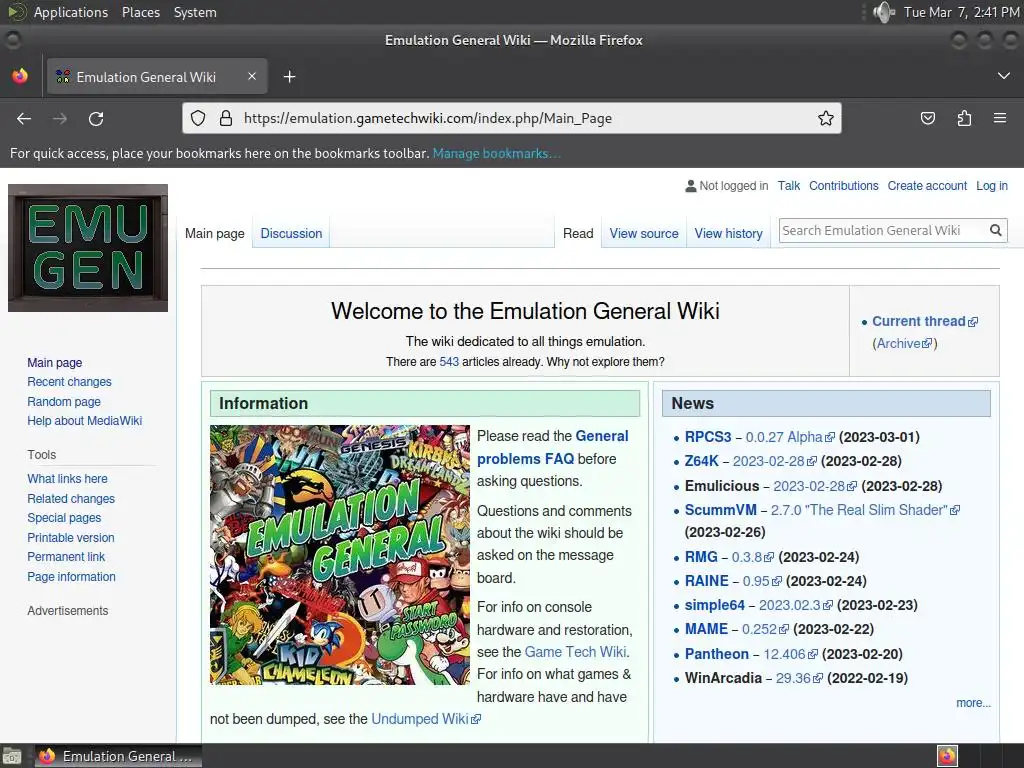Viewport: 1024px width, 768px height.
Task: Click the Firefox workspace icon in bottom panel
Action: tap(947, 756)
